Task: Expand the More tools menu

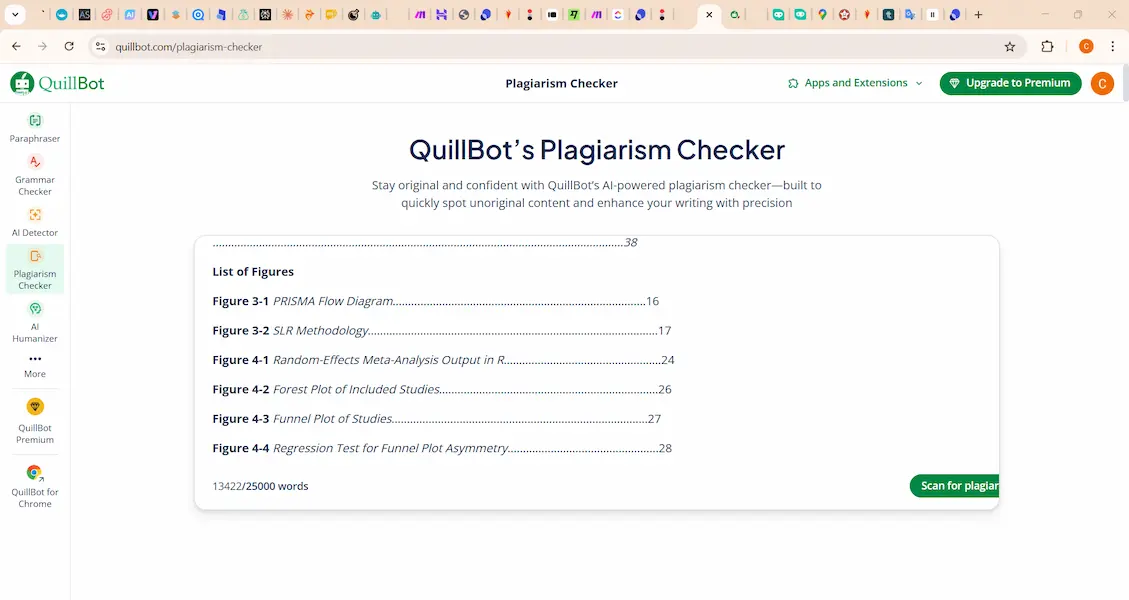Action: pyautogui.click(x=35, y=365)
